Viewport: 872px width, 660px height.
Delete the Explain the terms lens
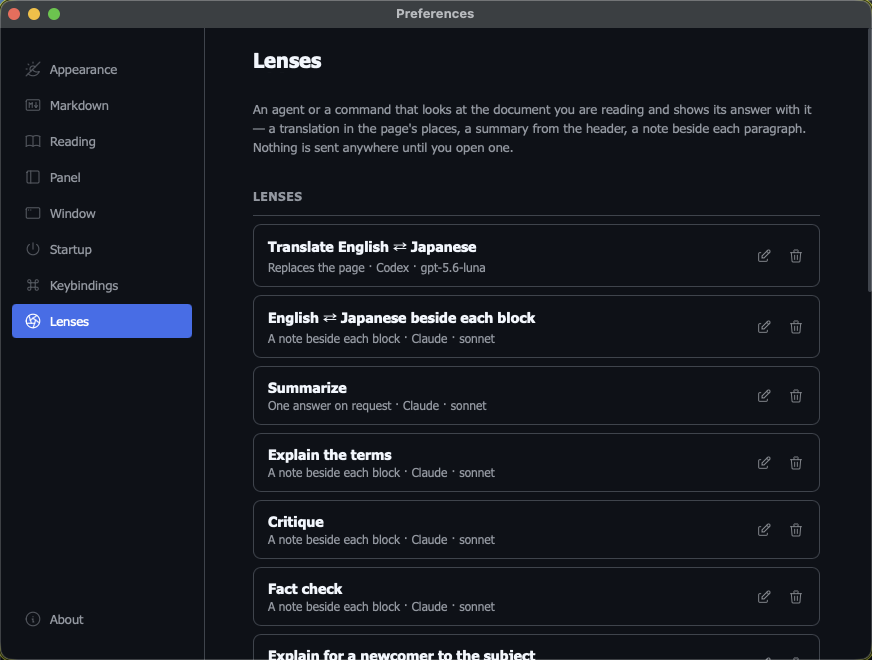tap(796, 463)
